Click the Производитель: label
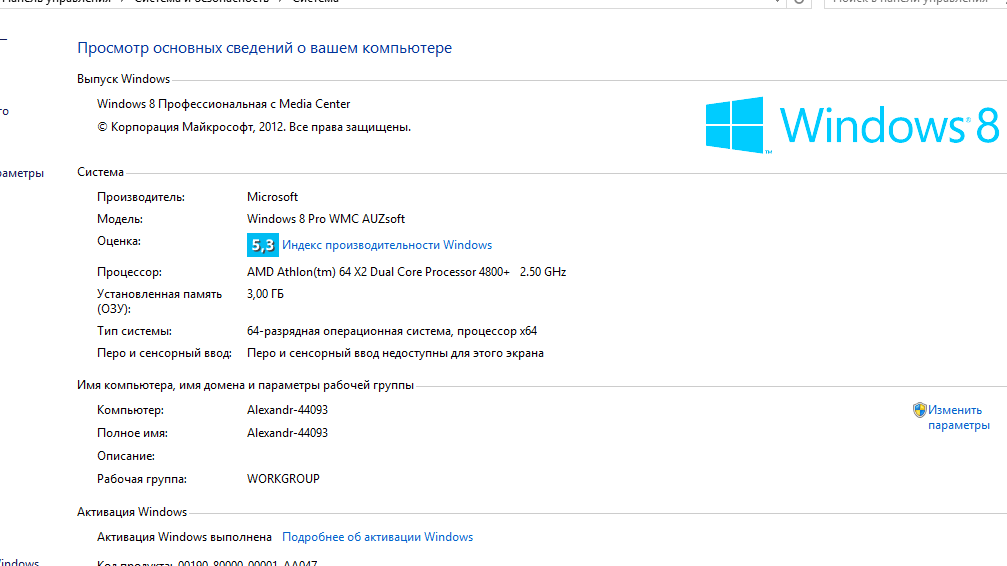Viewport: 1007px width, 566px height. tap(141, 197)
